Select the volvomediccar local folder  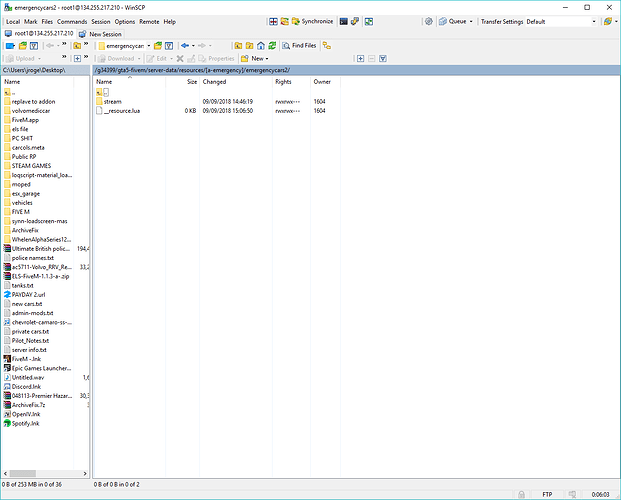coord(30,111)
